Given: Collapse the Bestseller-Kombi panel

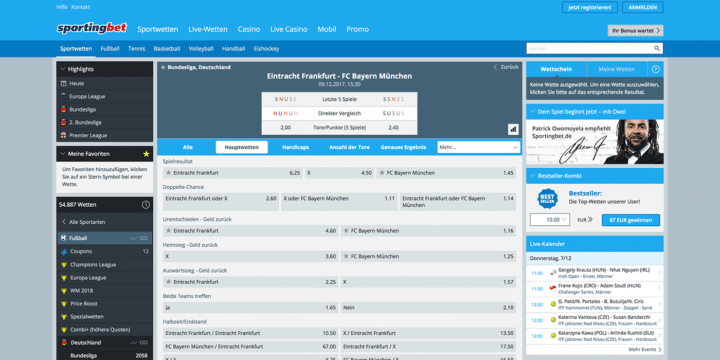Looking at the screenshot, I should click(x=533, y=176).
